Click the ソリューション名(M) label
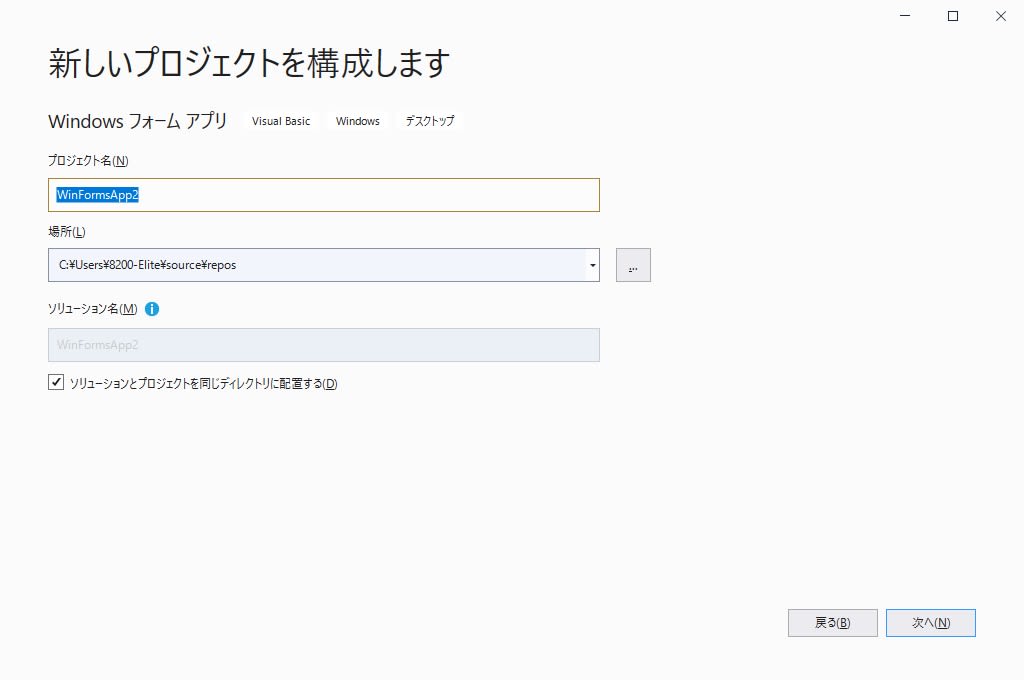Viewport: 1024px width, 680px height. 93,308
